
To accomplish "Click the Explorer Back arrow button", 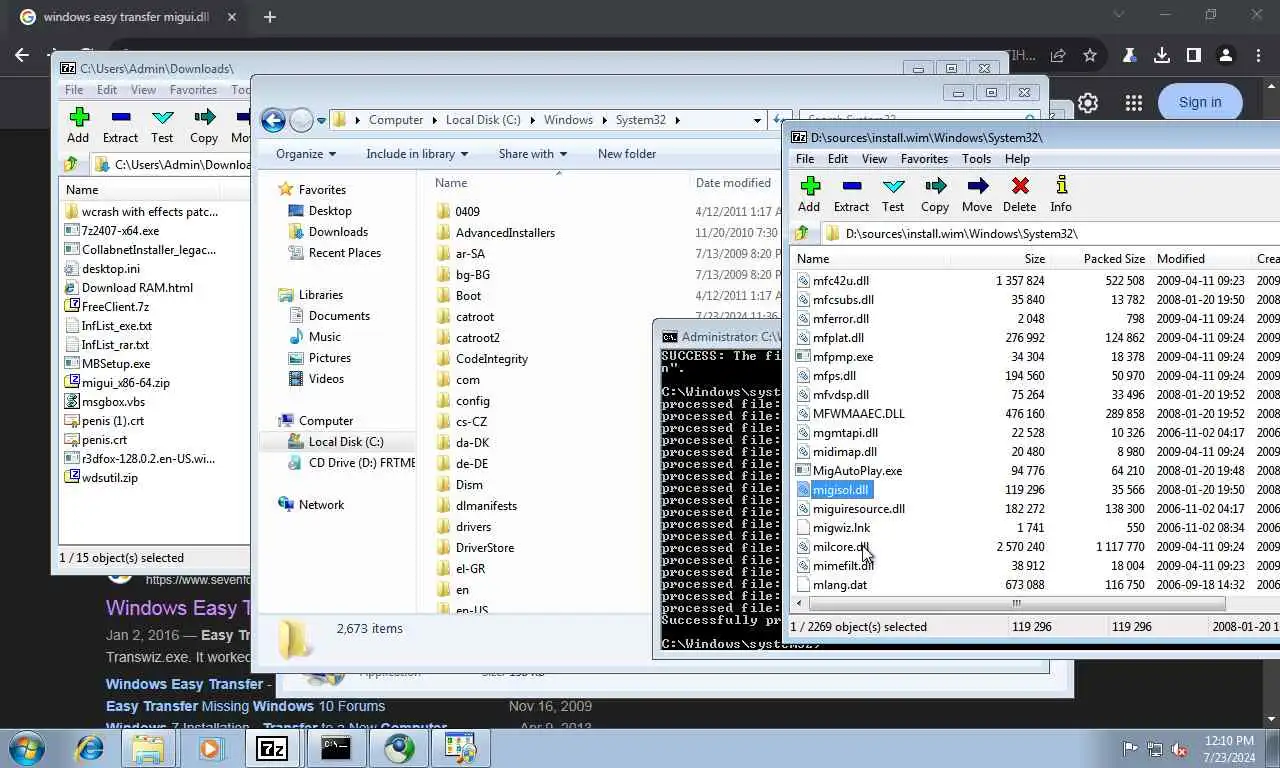I will 273,120.
